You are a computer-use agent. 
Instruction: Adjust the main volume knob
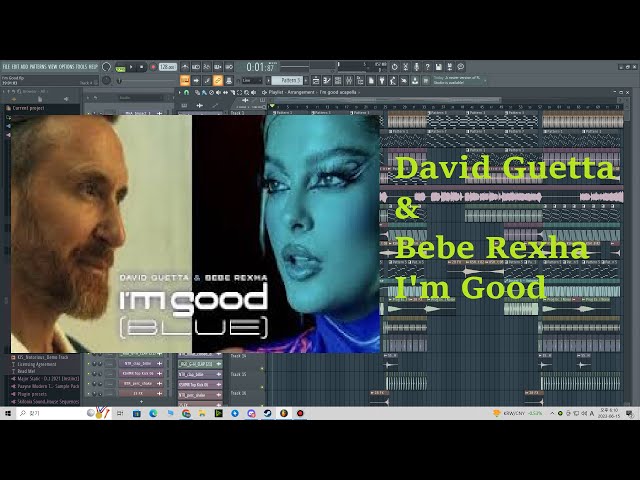click(x=106, y=67)
